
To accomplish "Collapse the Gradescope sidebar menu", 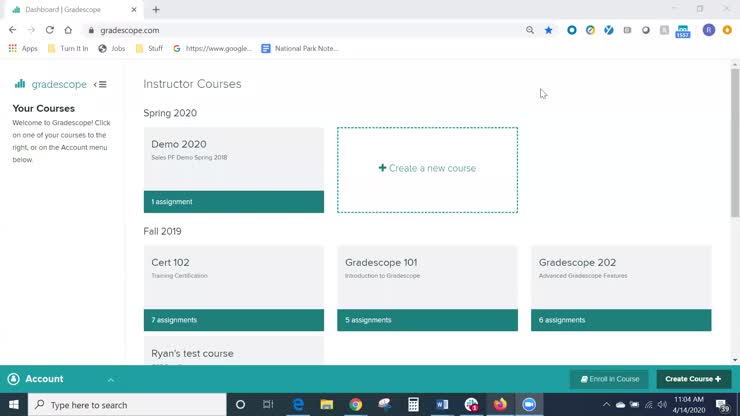I will (x=100, y=85).
